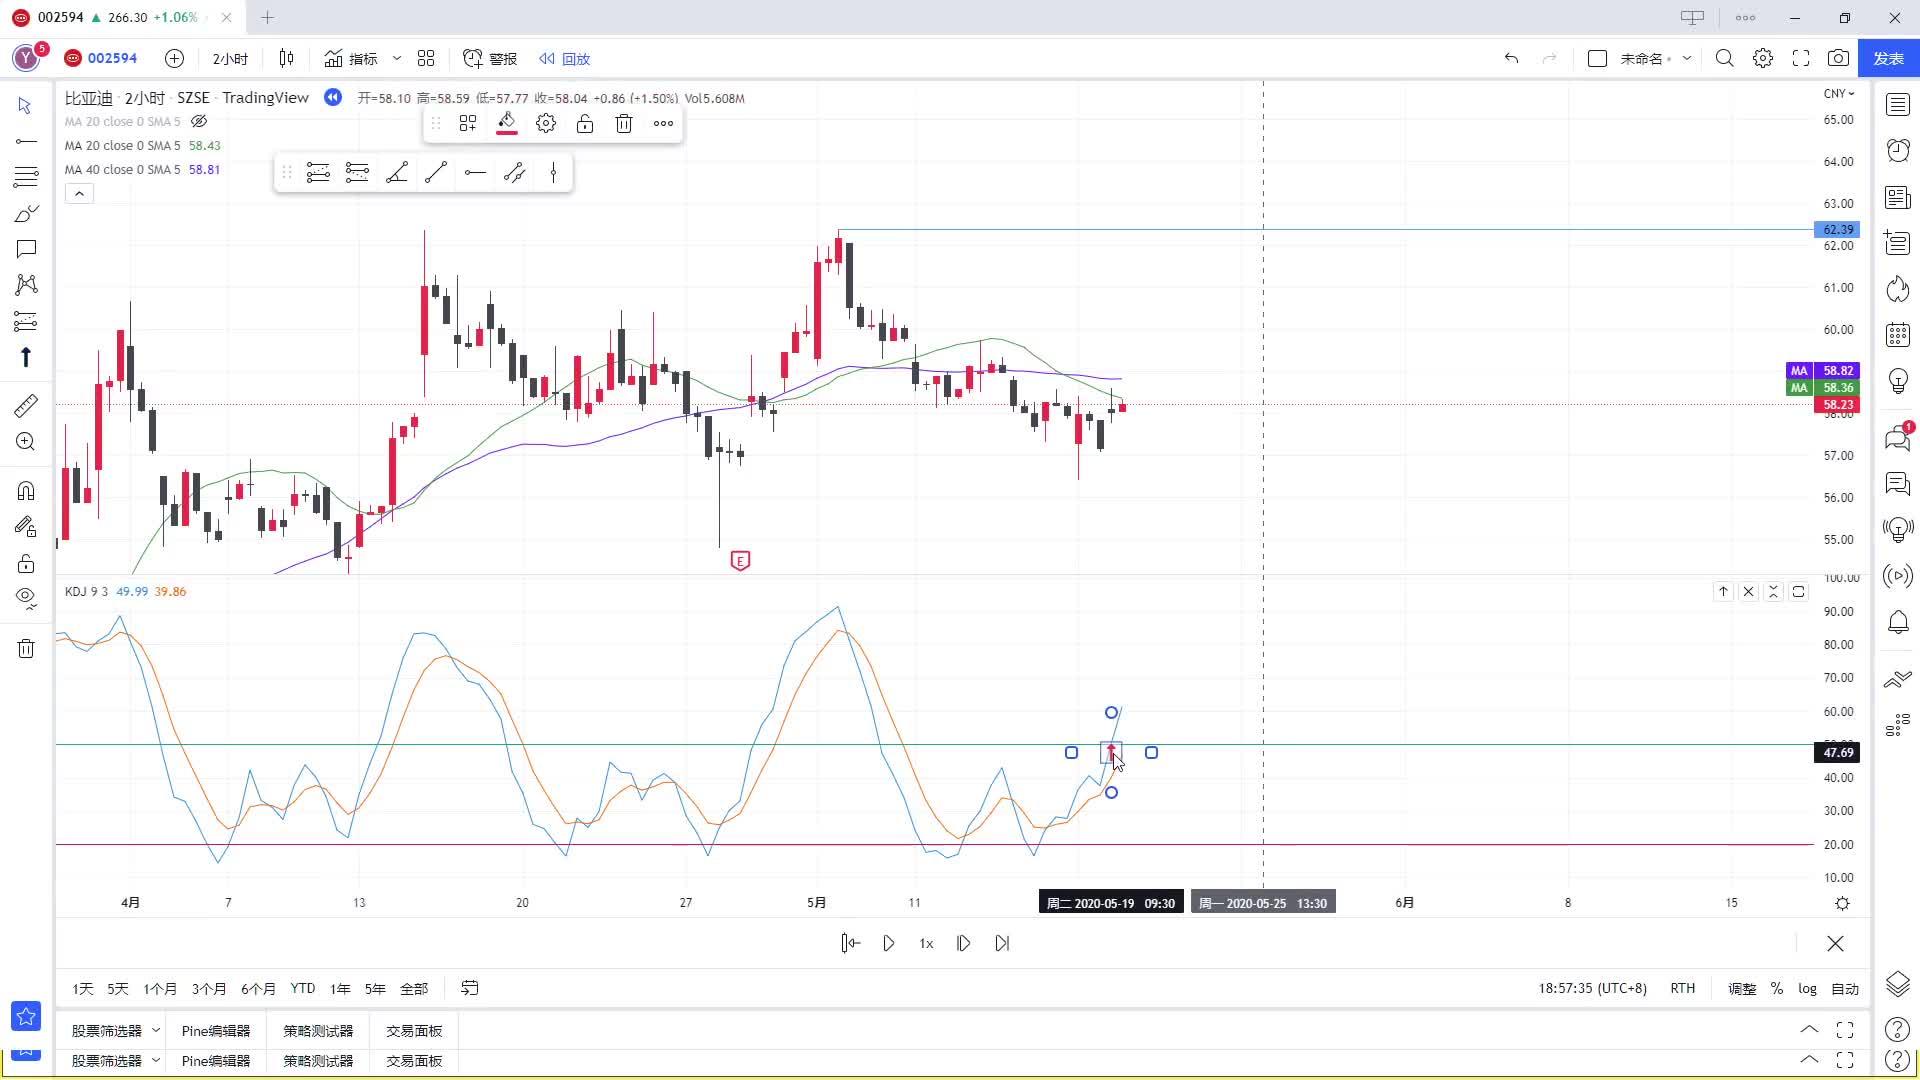
Task: Click the trash icon in left sidebar
Action: [26, 649]
